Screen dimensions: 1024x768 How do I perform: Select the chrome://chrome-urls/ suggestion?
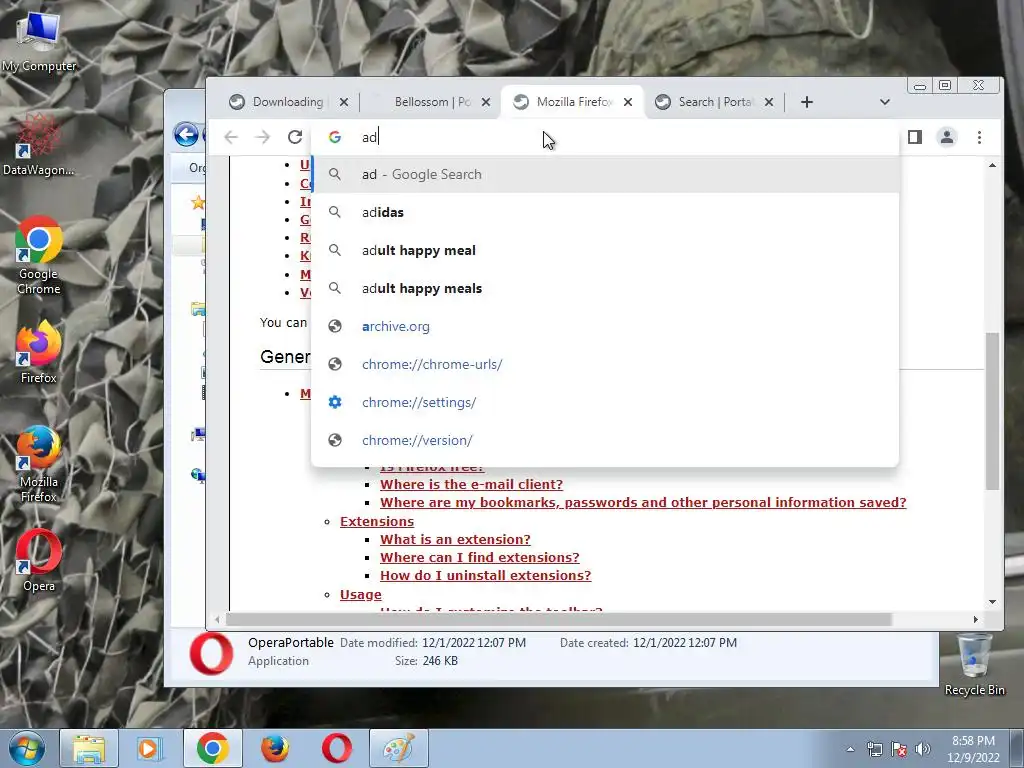point(605,364)
